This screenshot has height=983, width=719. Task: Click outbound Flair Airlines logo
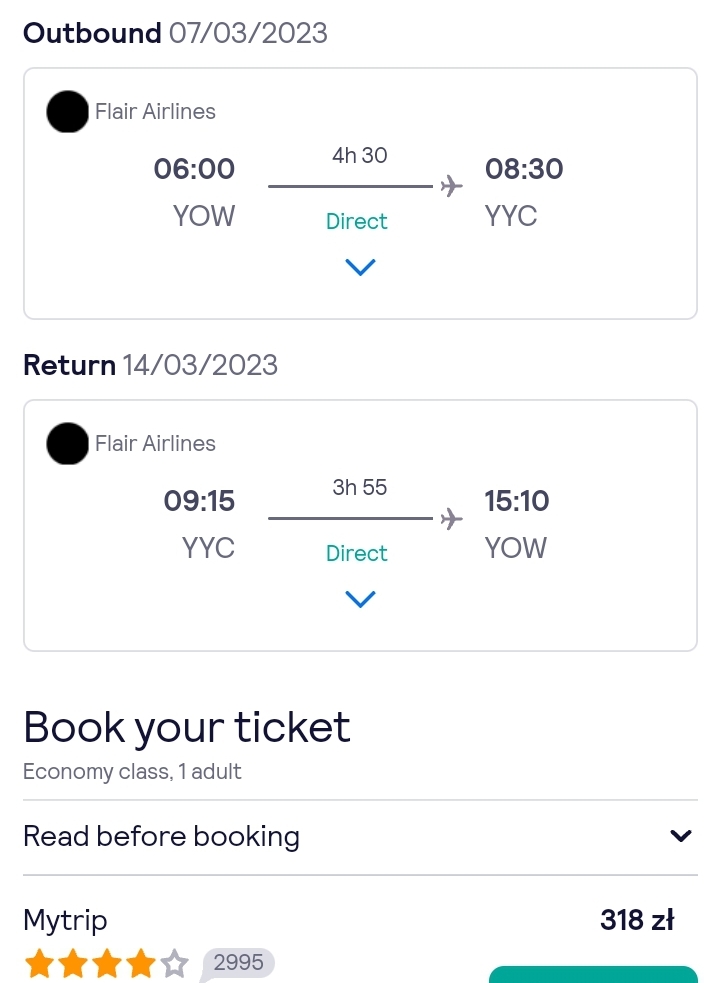pyautogui.click(x=68, y=112)
